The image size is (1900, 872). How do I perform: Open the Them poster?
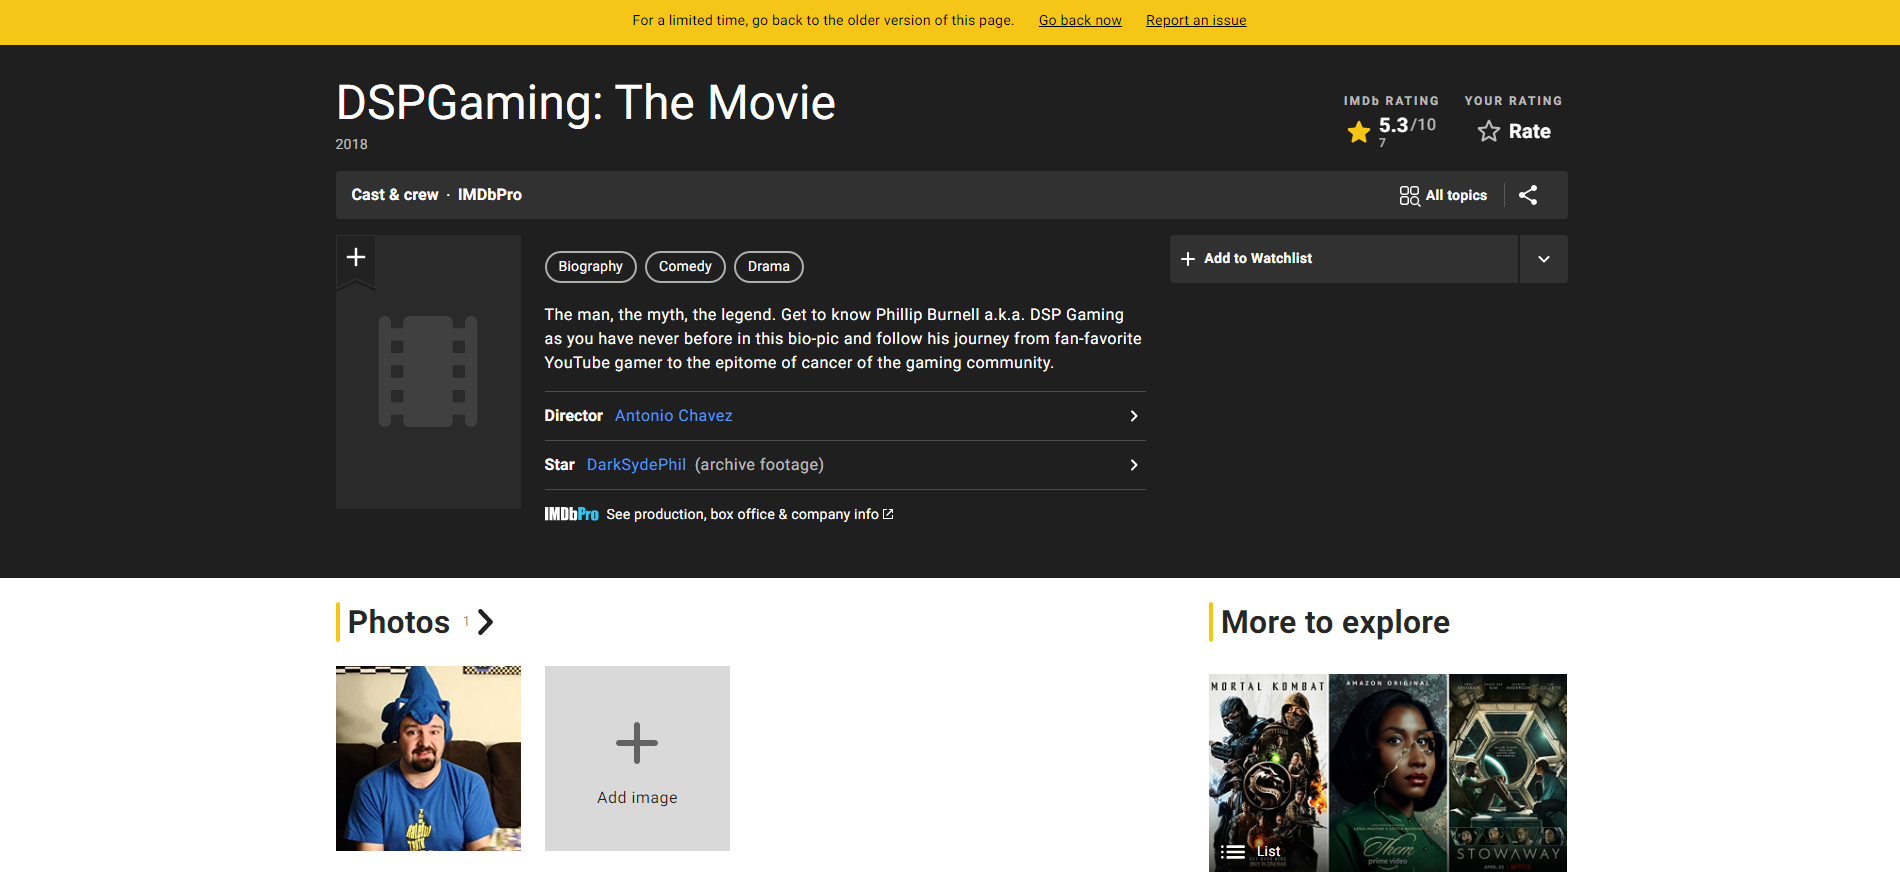tap(1388, 773)
